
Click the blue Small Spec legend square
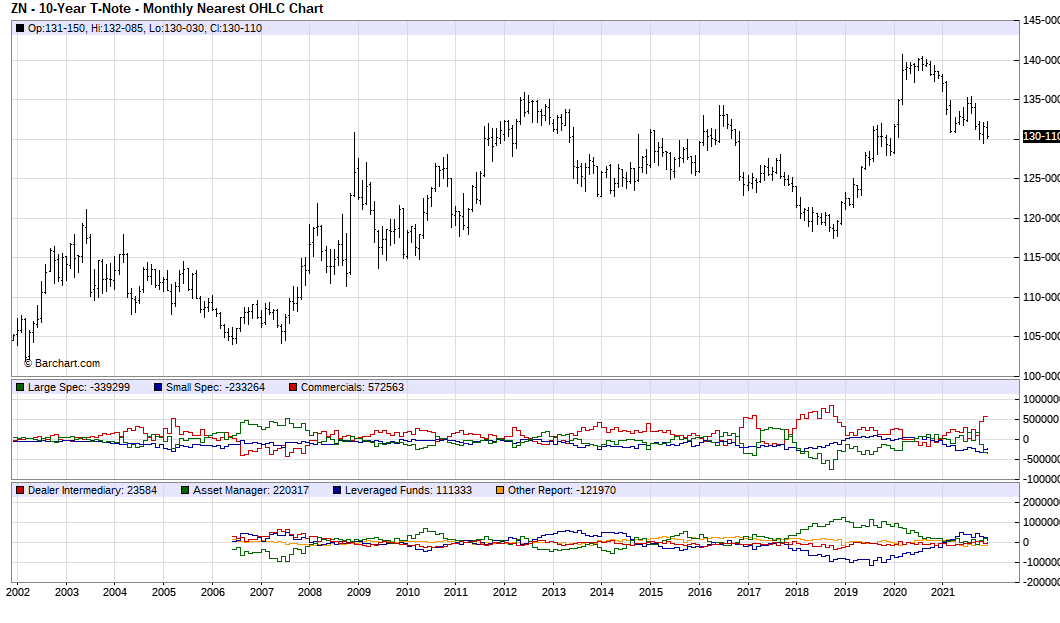click(x=158, y=387)
